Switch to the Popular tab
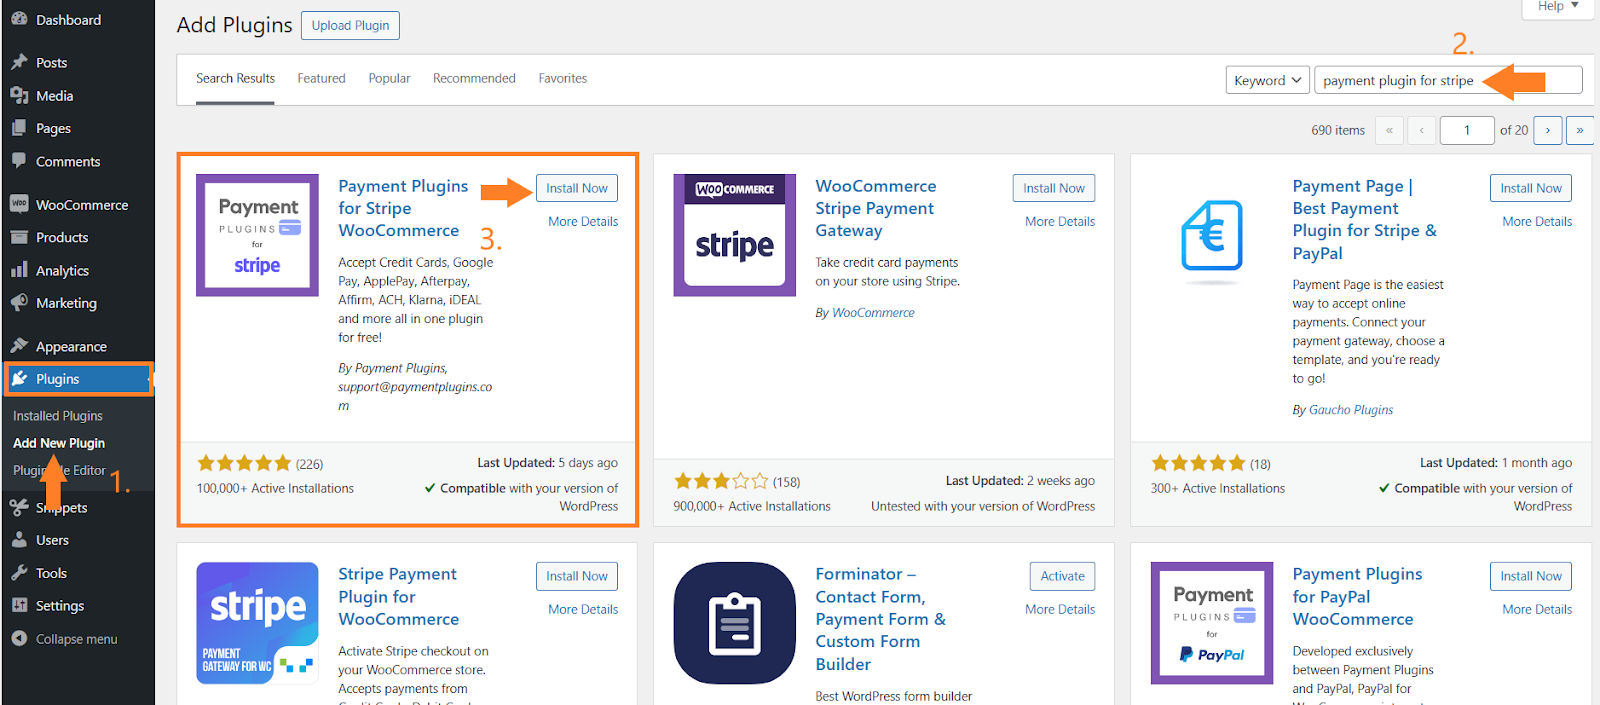Viewport: 1600px width, 705px height. tap(389, 78)
